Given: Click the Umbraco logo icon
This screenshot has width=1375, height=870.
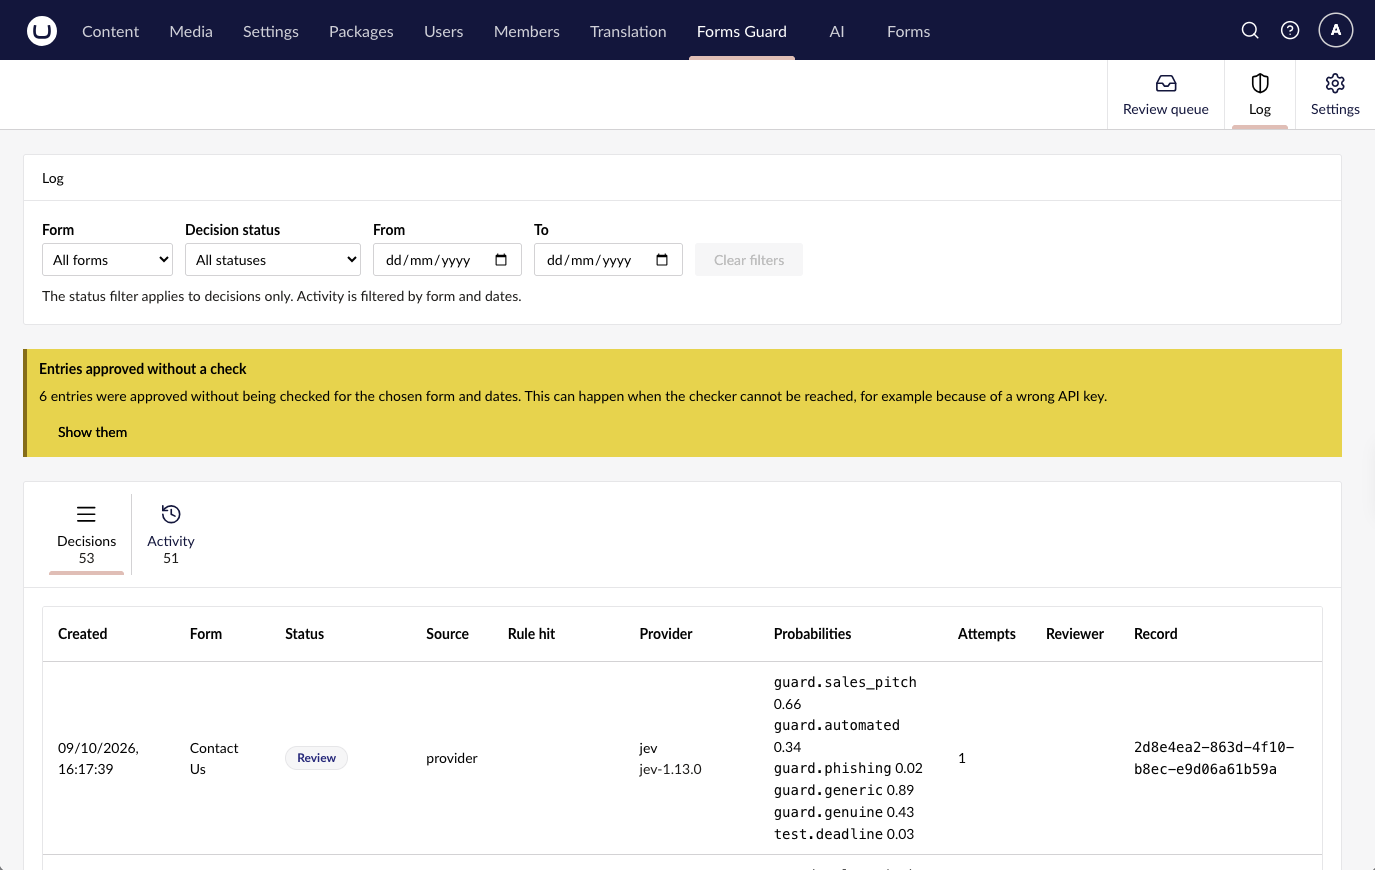Looking at the screenshot, I should coord(41,31).
